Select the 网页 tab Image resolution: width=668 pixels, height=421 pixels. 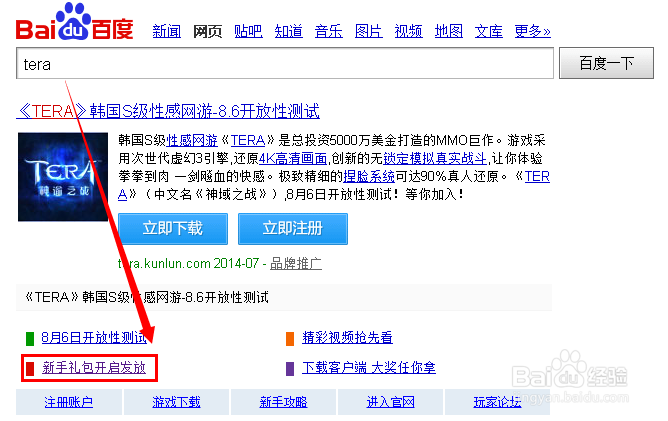[x=207, y=31]
